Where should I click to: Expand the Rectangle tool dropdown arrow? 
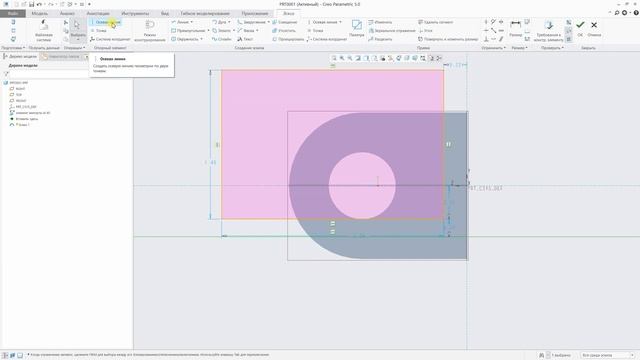click(x=208, y=31)
